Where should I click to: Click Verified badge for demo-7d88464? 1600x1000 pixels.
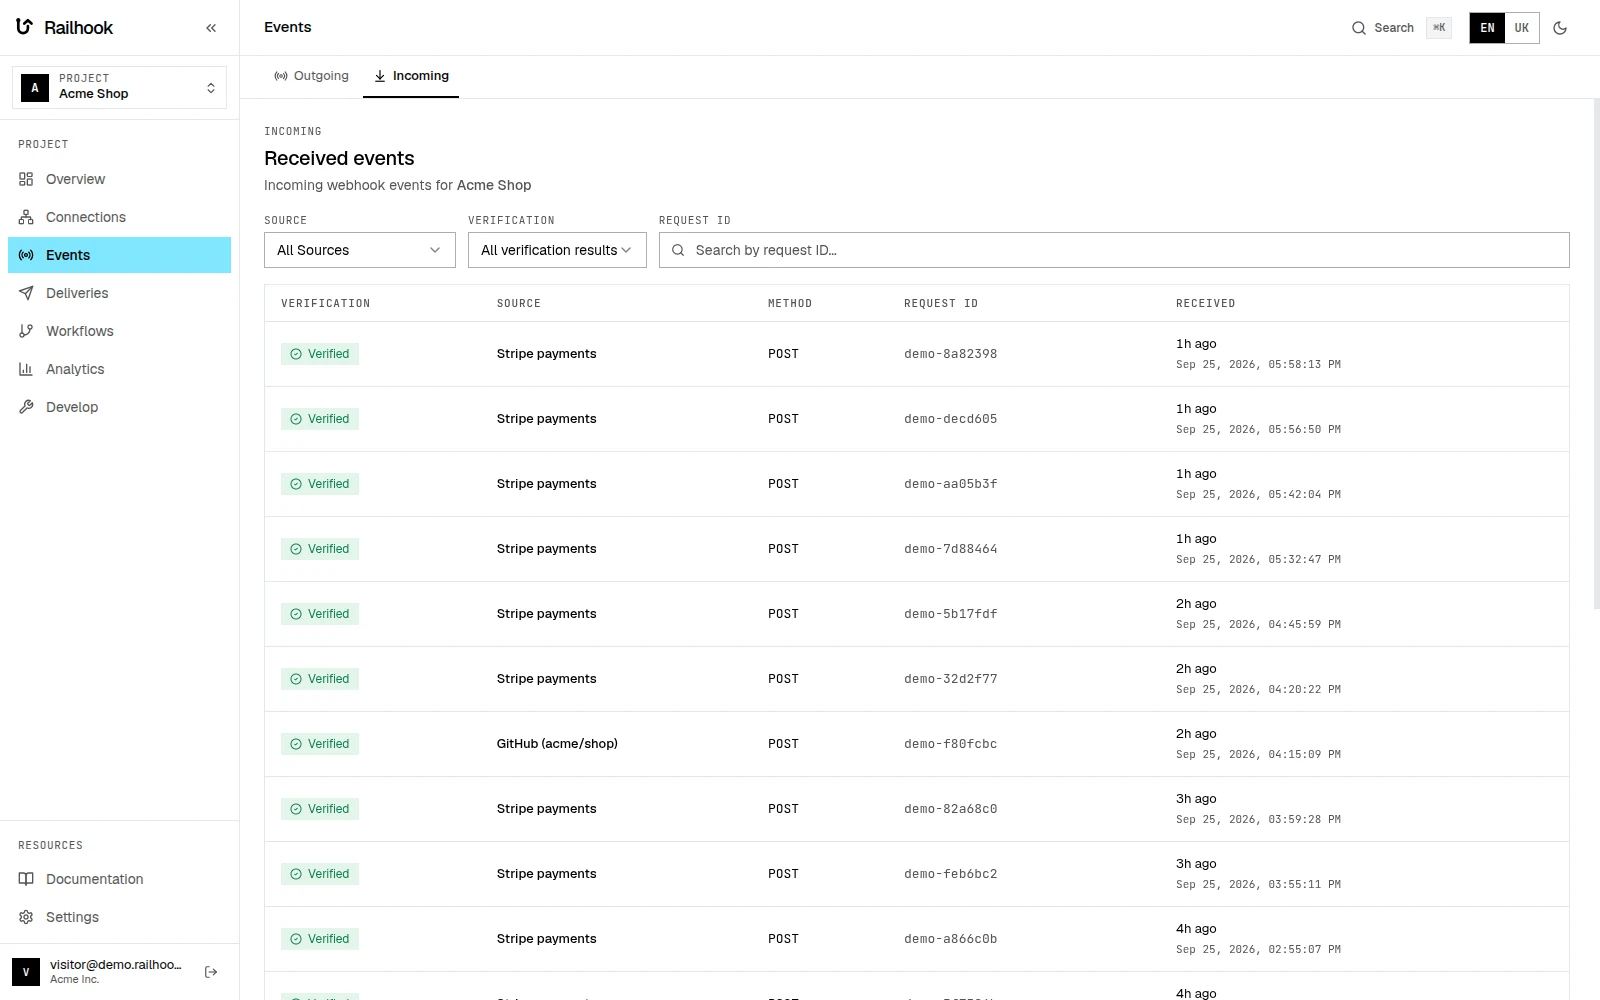click(x=320, y=549)
